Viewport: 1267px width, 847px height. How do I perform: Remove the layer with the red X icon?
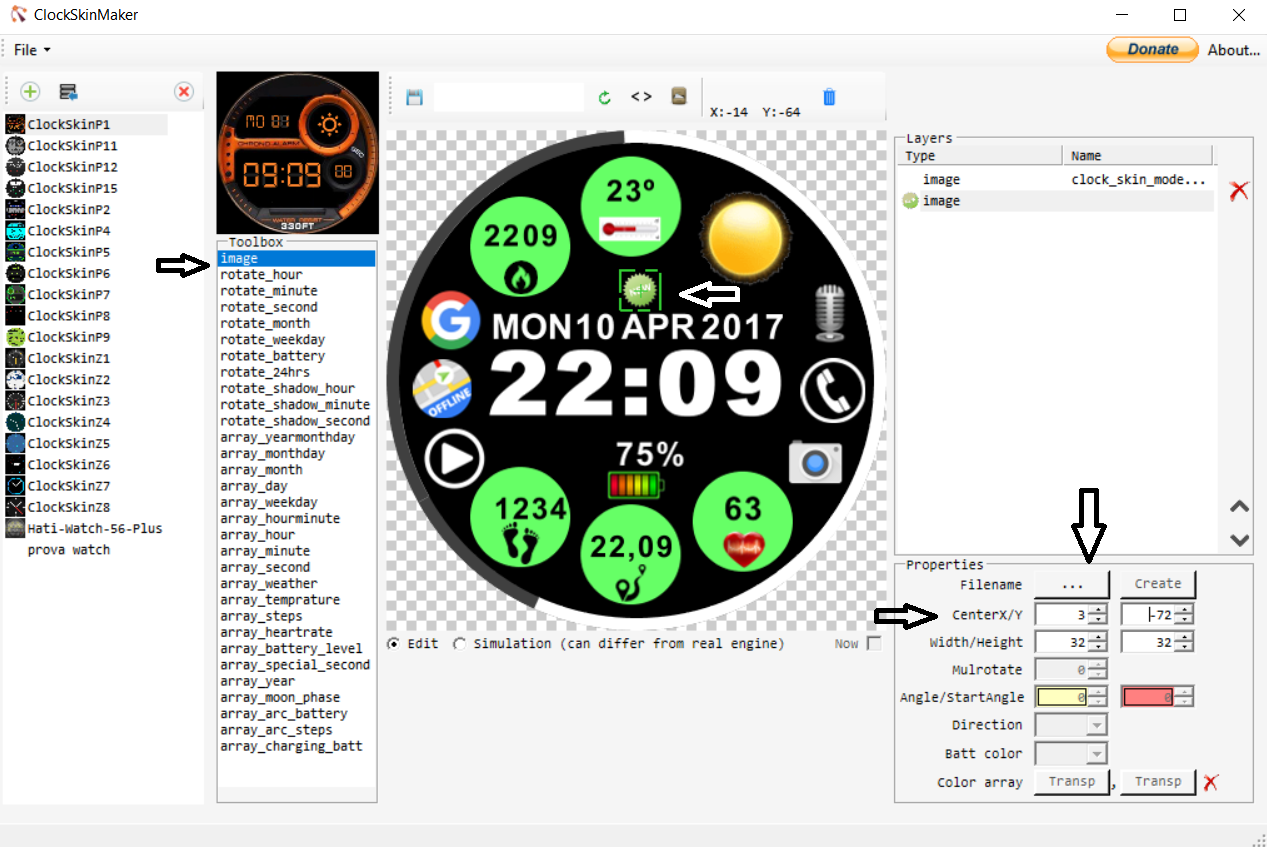(x=1239, y=190)
